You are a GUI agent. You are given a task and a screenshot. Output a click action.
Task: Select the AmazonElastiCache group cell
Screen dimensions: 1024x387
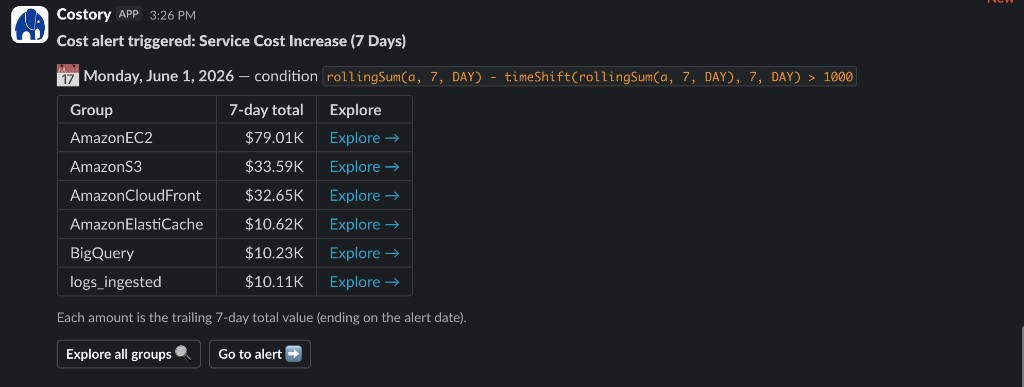[137, 224]
